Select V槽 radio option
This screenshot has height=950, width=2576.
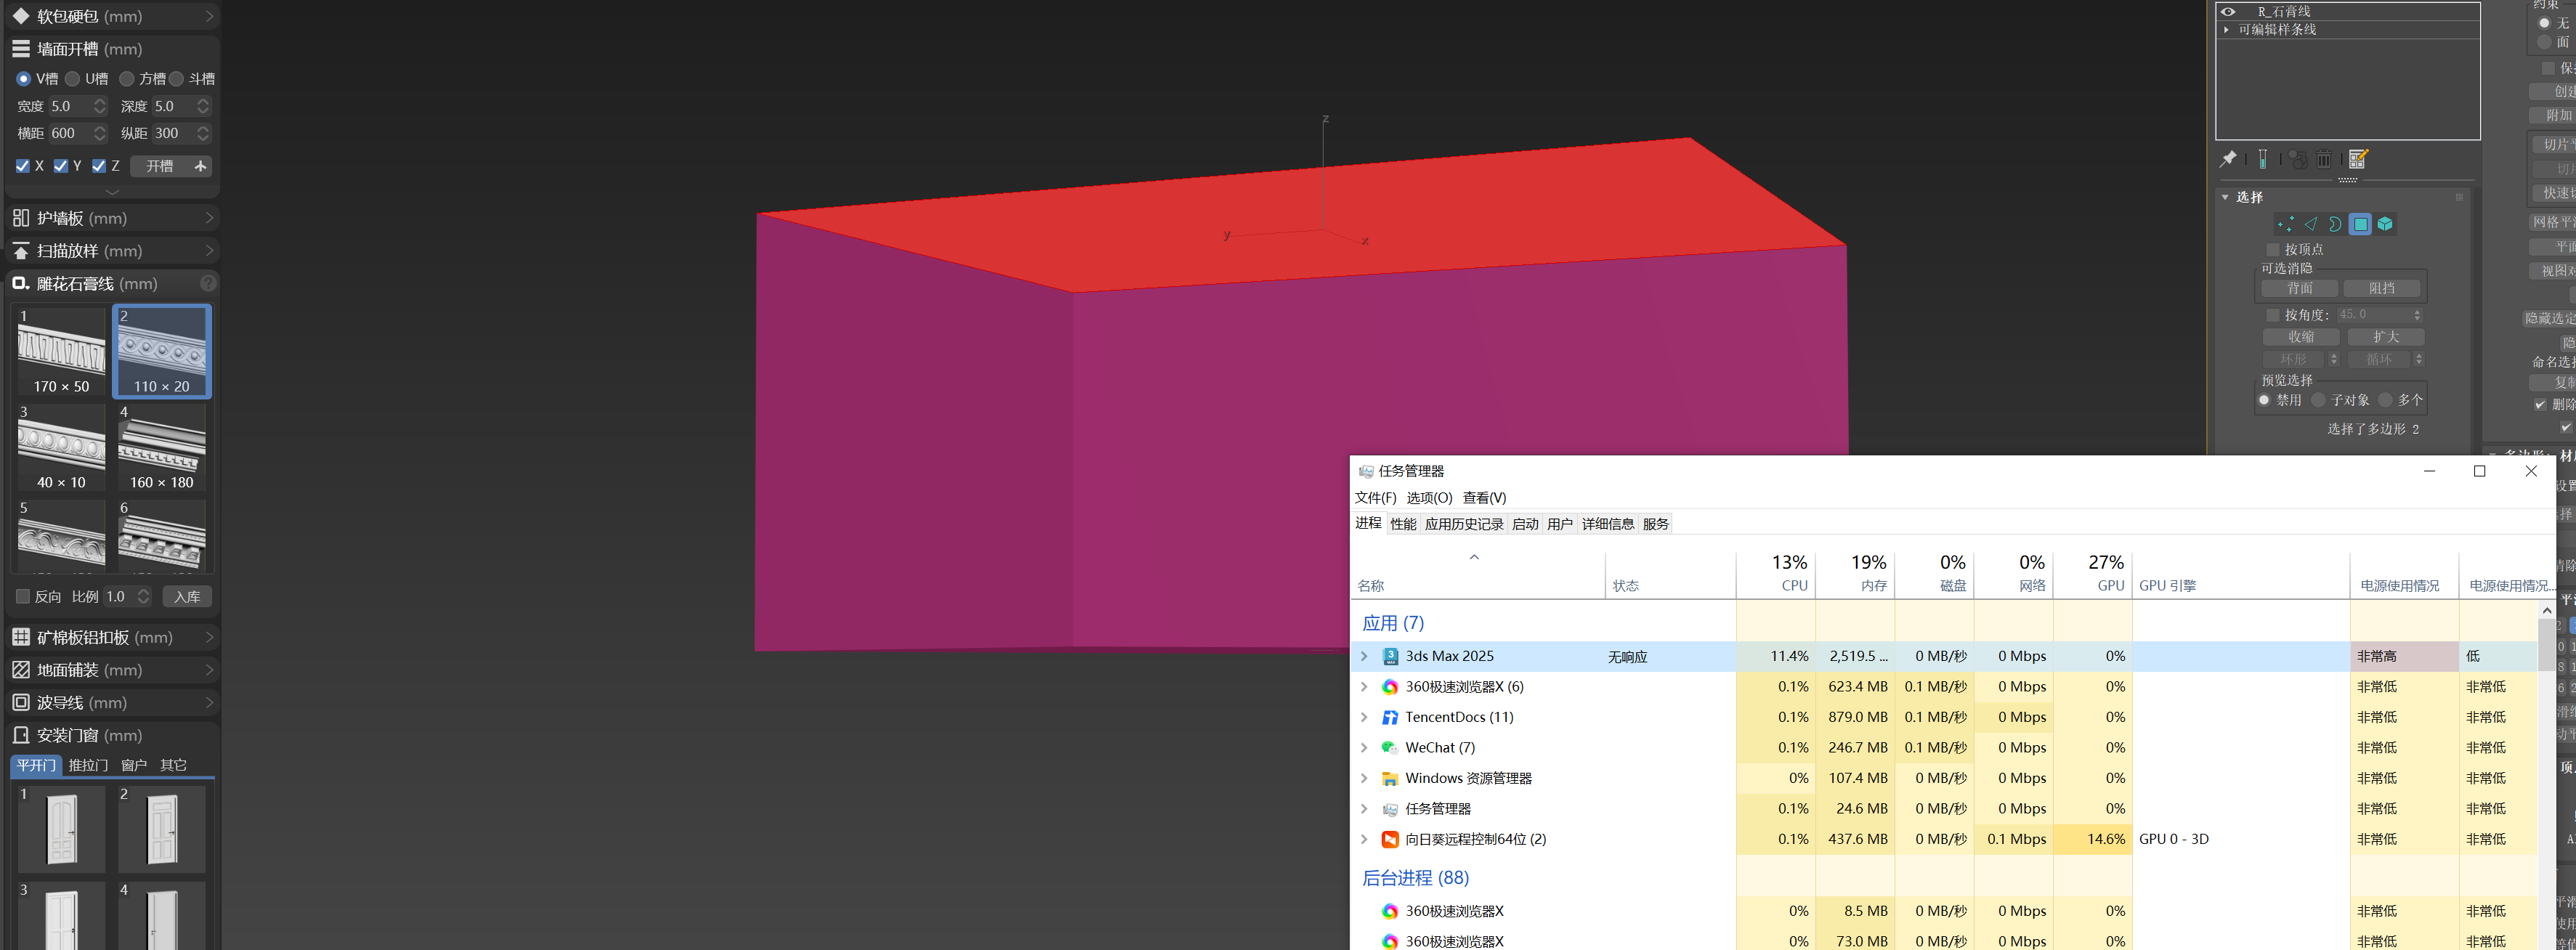point(23,79)
